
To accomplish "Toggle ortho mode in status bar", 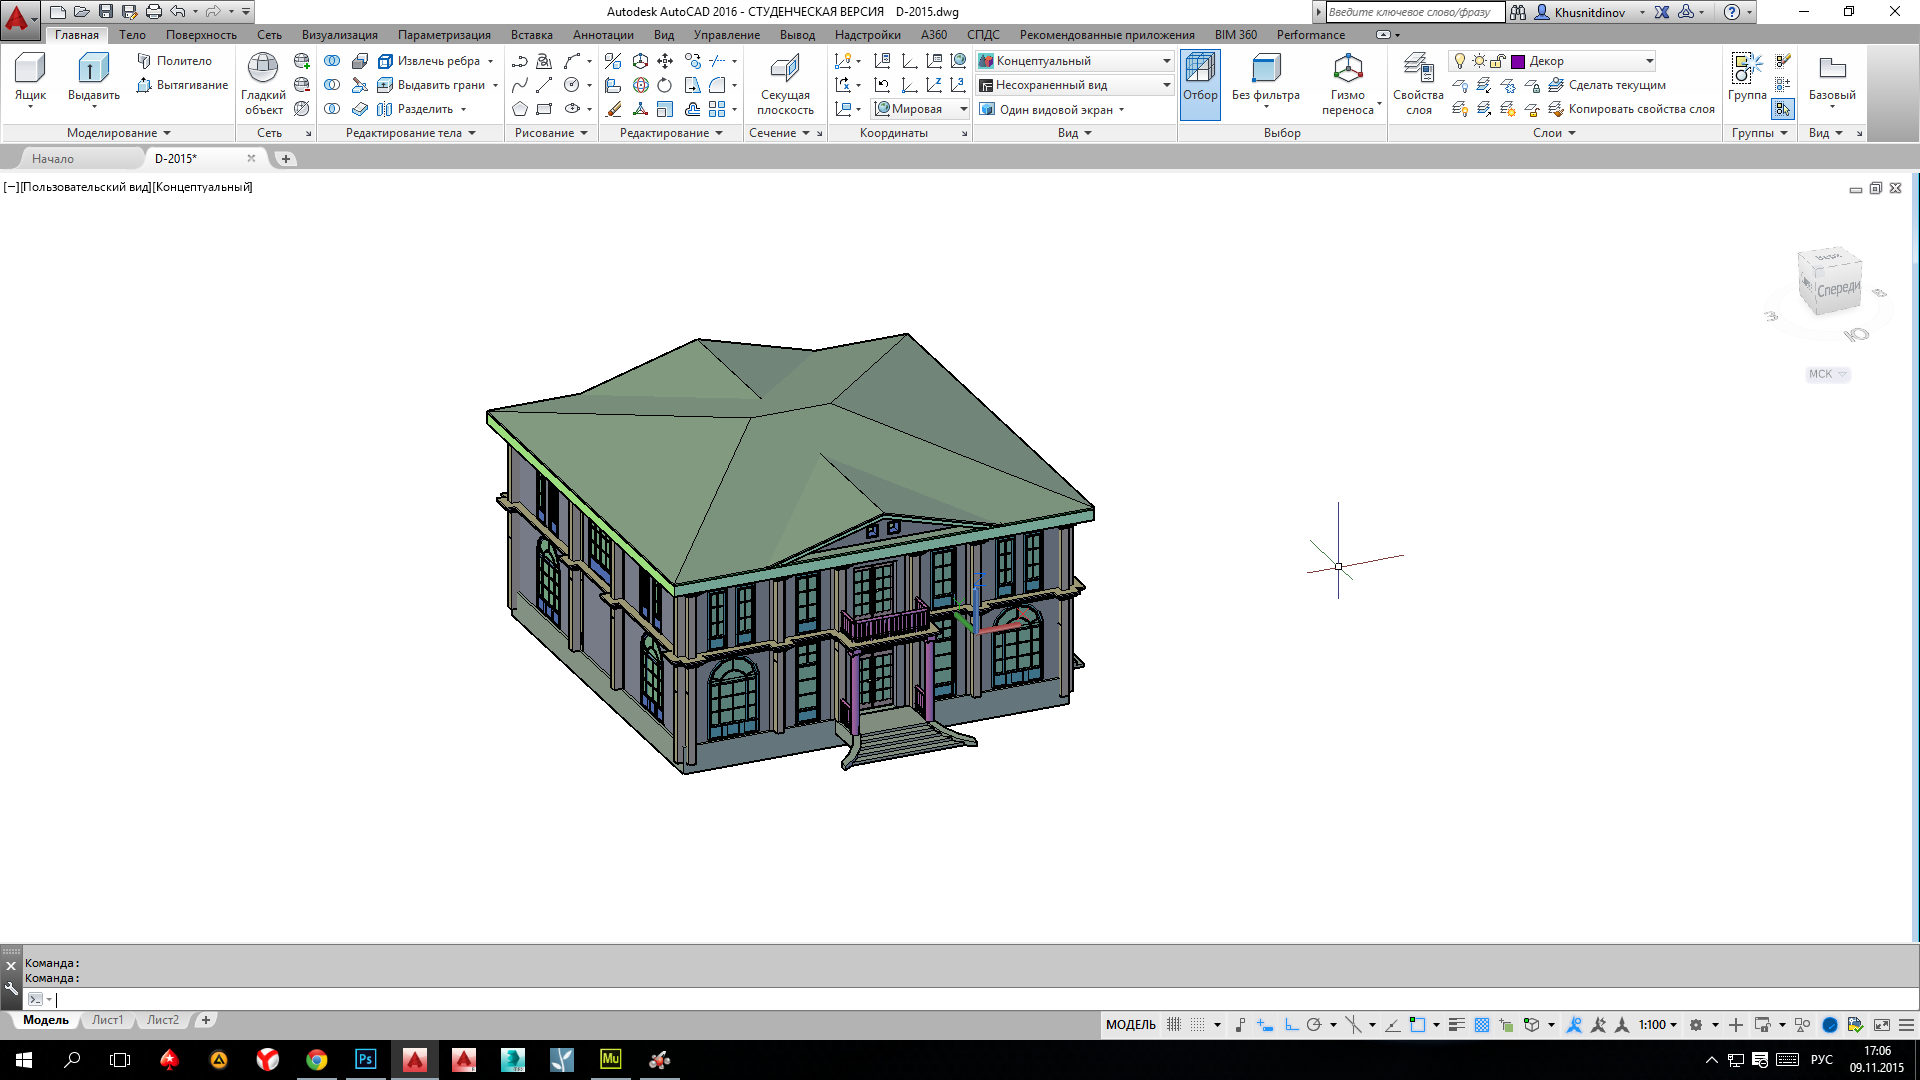I will coord(1291,1025).
